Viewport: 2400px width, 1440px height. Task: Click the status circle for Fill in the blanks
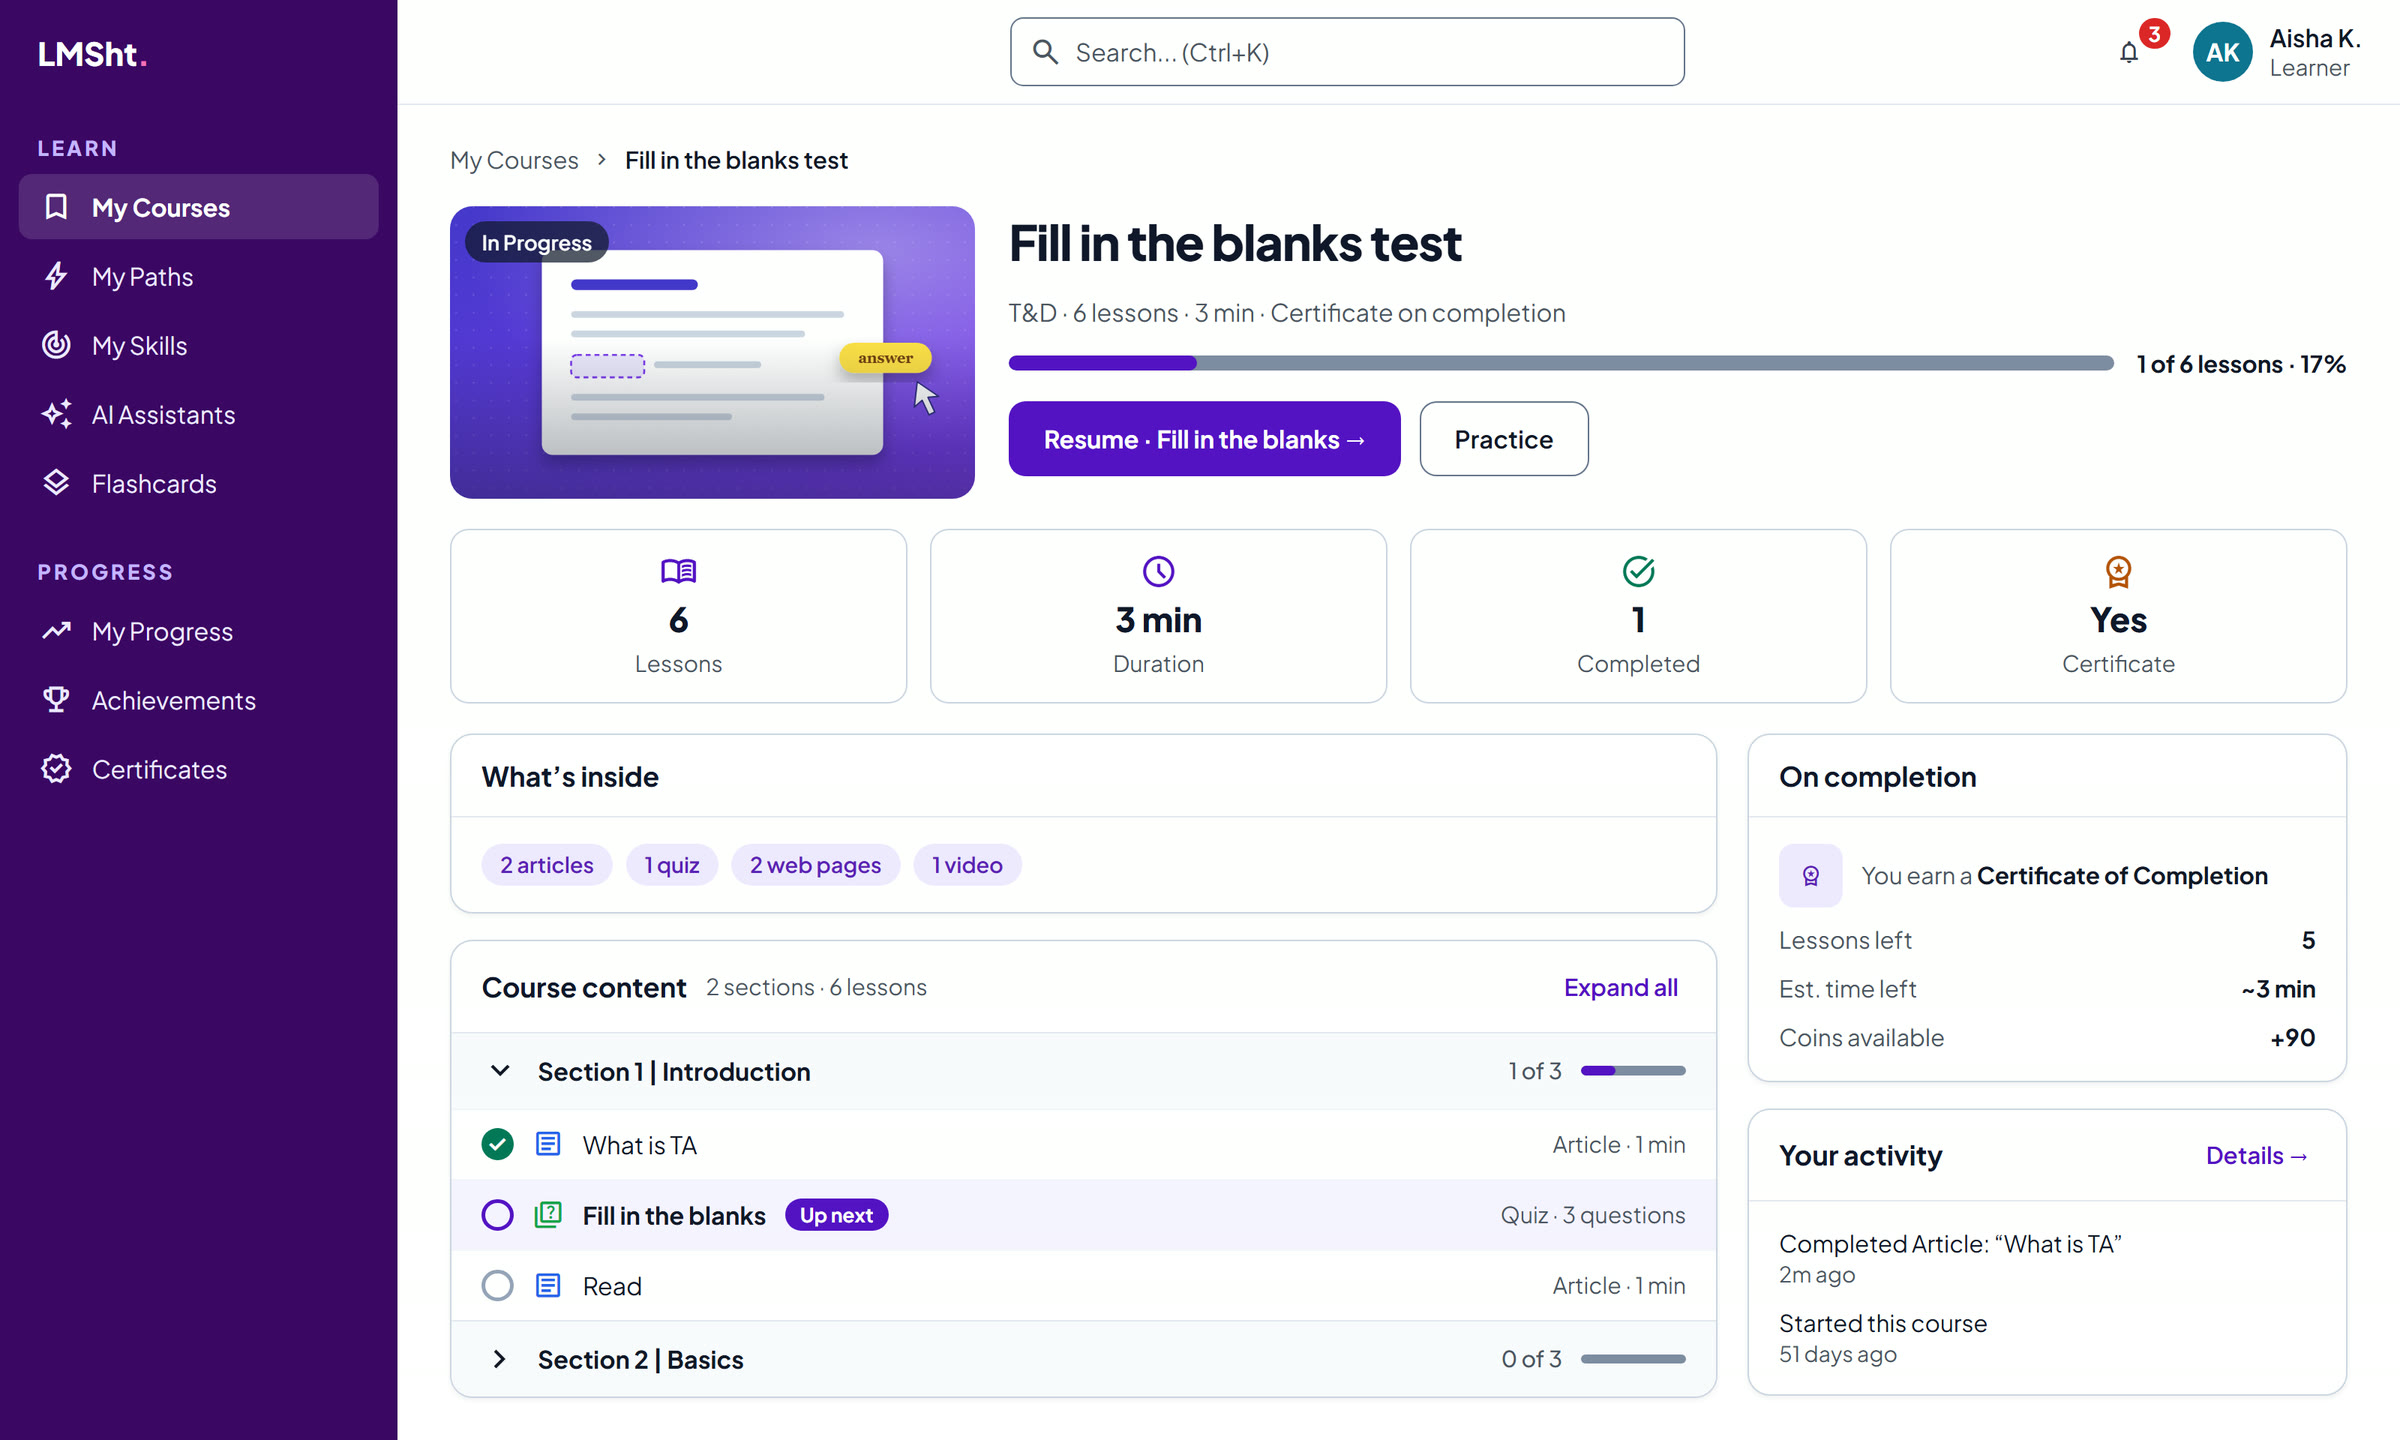click(497, 1215)
